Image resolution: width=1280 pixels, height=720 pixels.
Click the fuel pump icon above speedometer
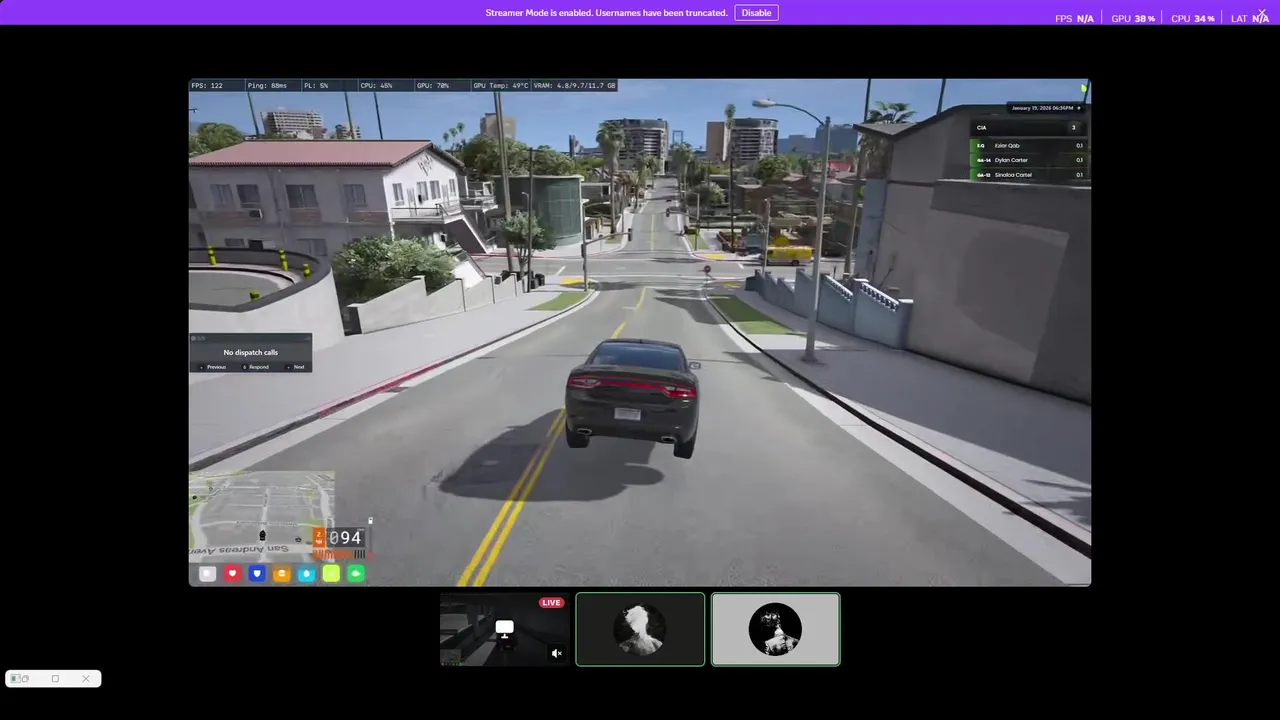coord(370,520)
